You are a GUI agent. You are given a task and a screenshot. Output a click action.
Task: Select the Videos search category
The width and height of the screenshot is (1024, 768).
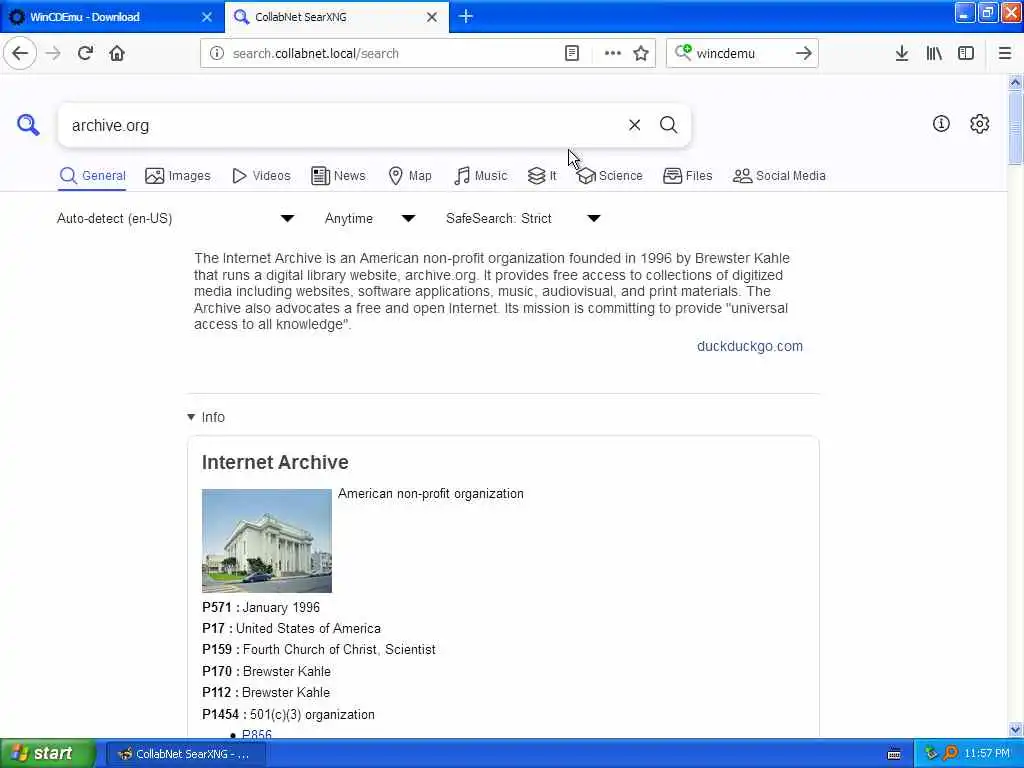pos(261,176)
